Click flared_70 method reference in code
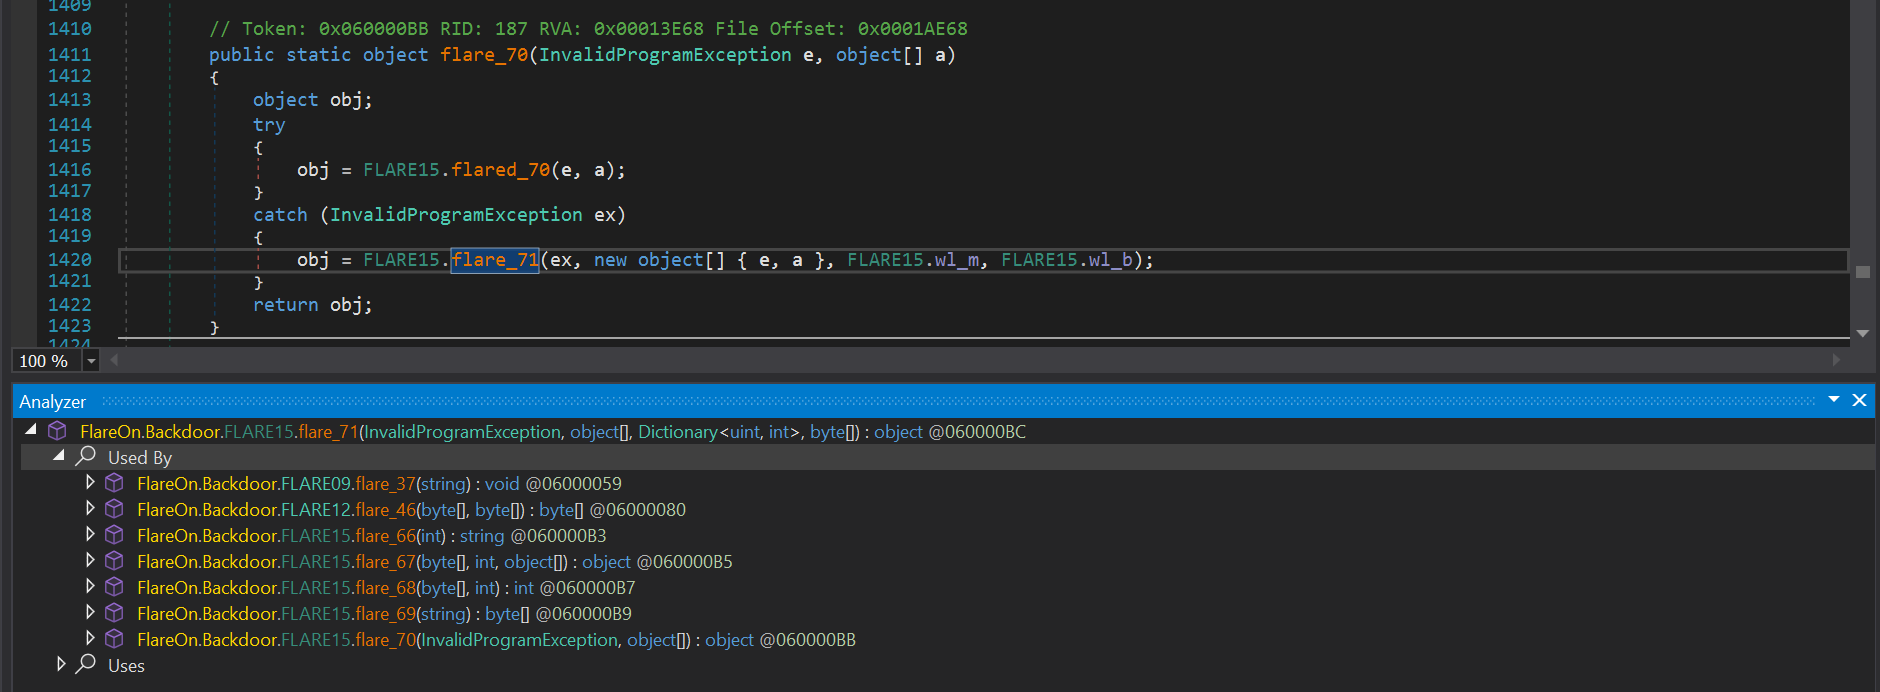 [x=499, y=170]
